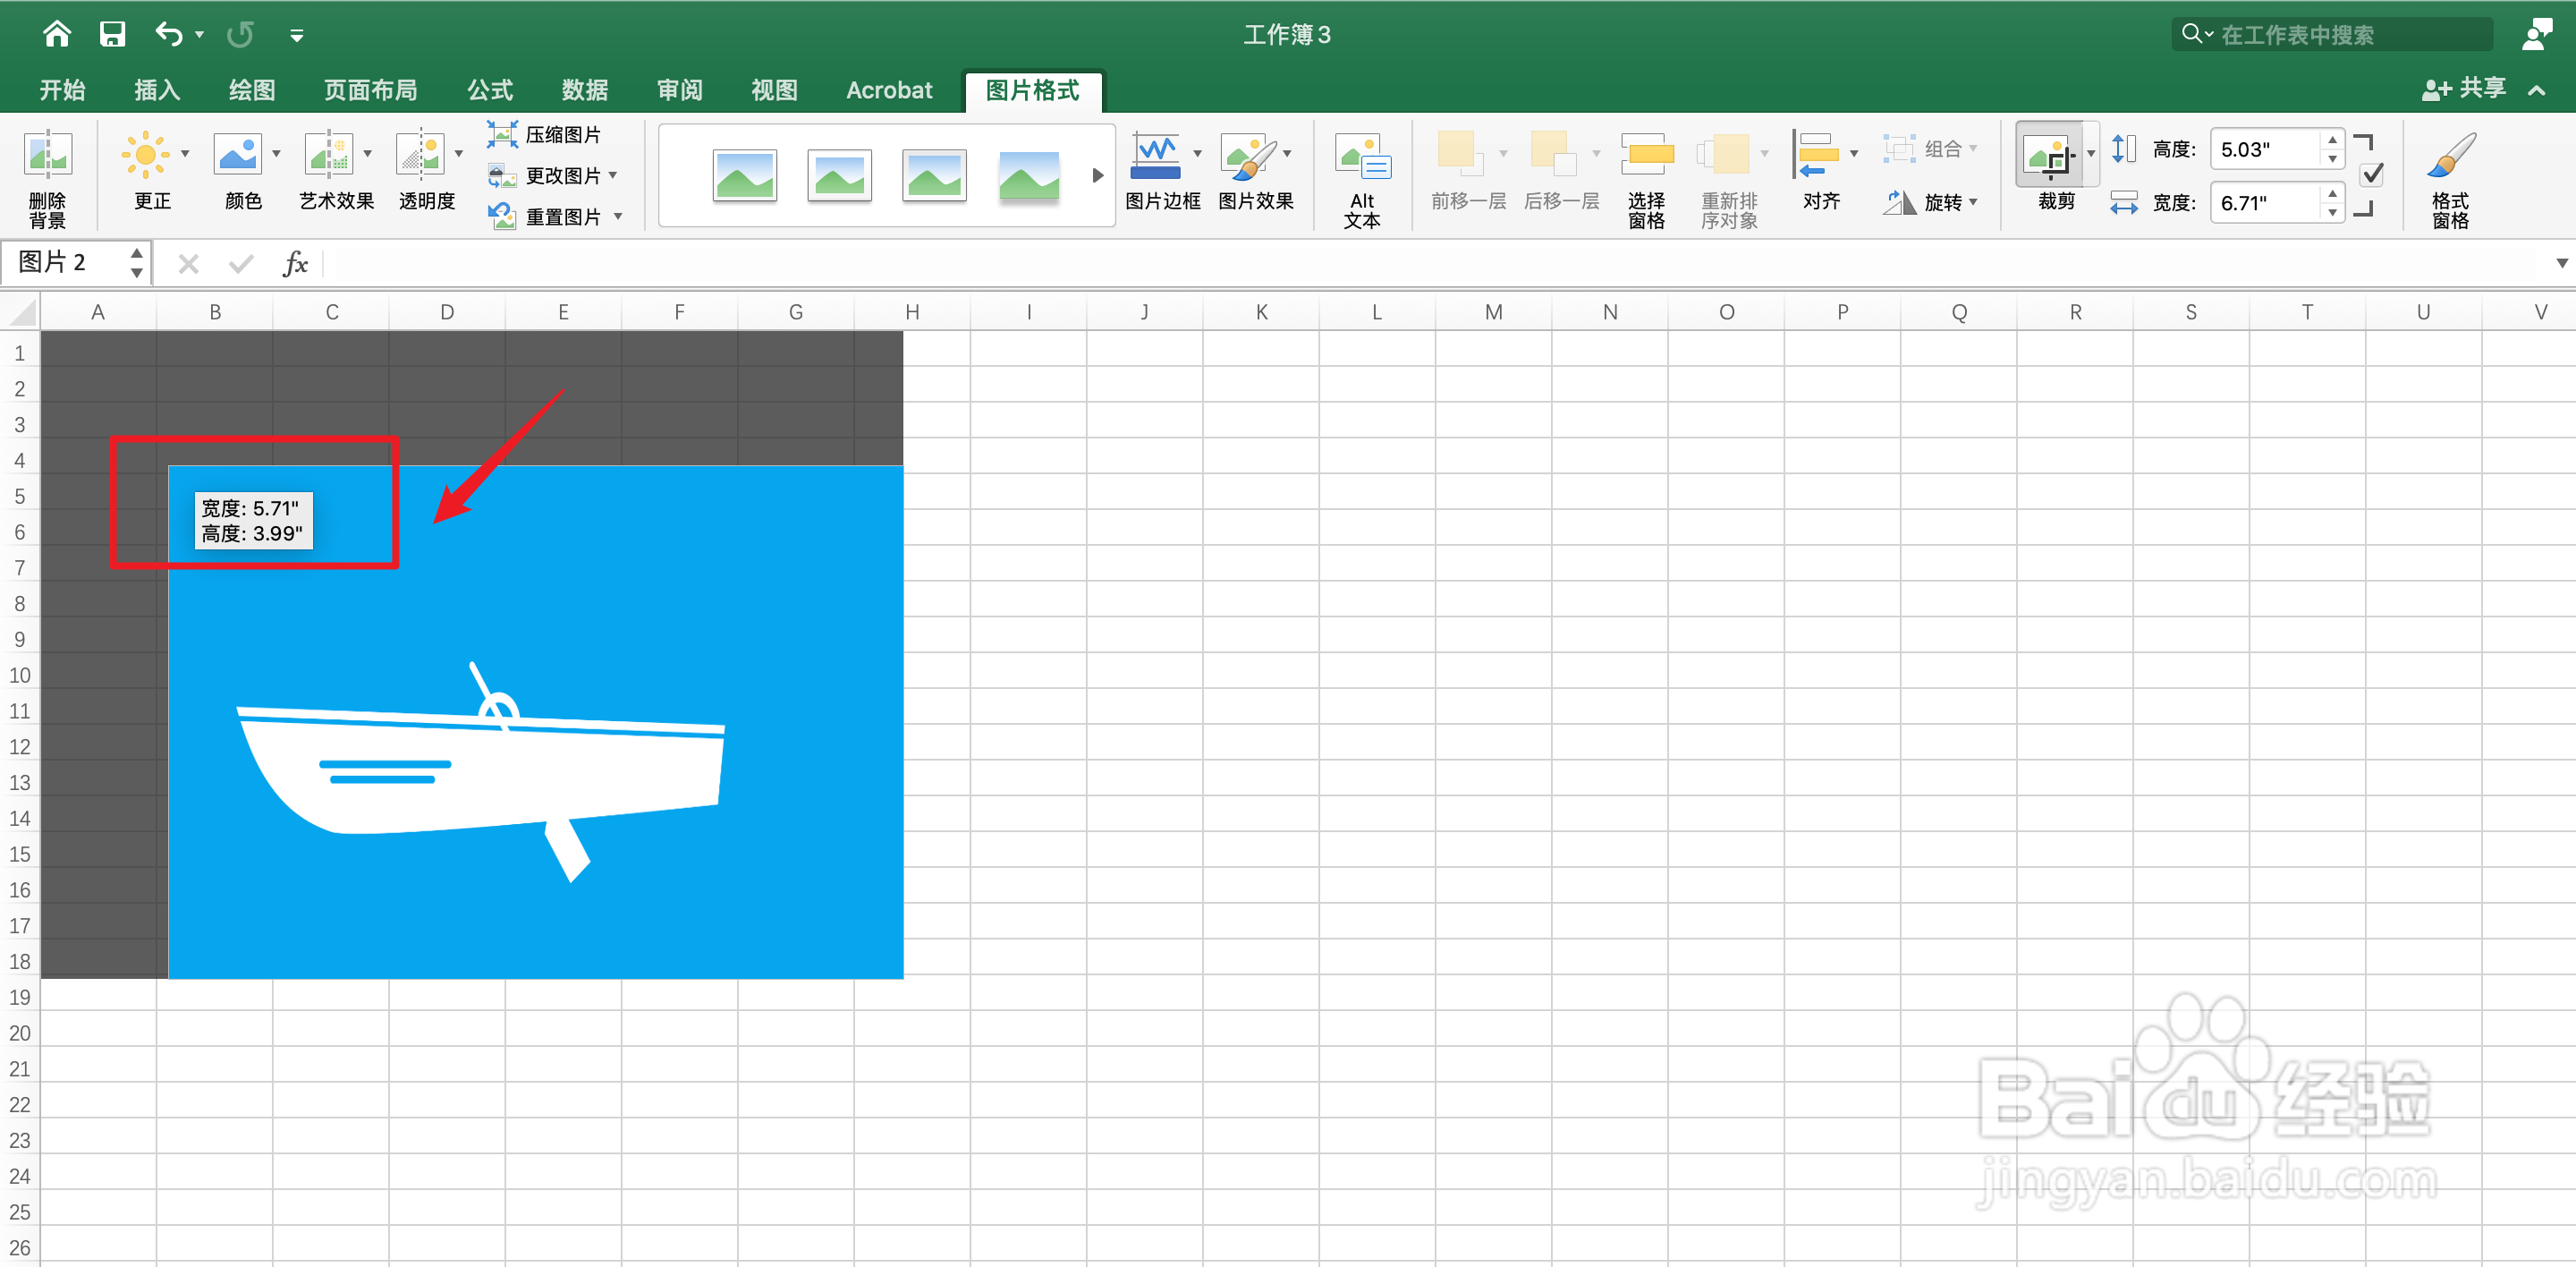
Task: Toggle the lock aspect ratio checkbox
Action: coord(2372,175)
